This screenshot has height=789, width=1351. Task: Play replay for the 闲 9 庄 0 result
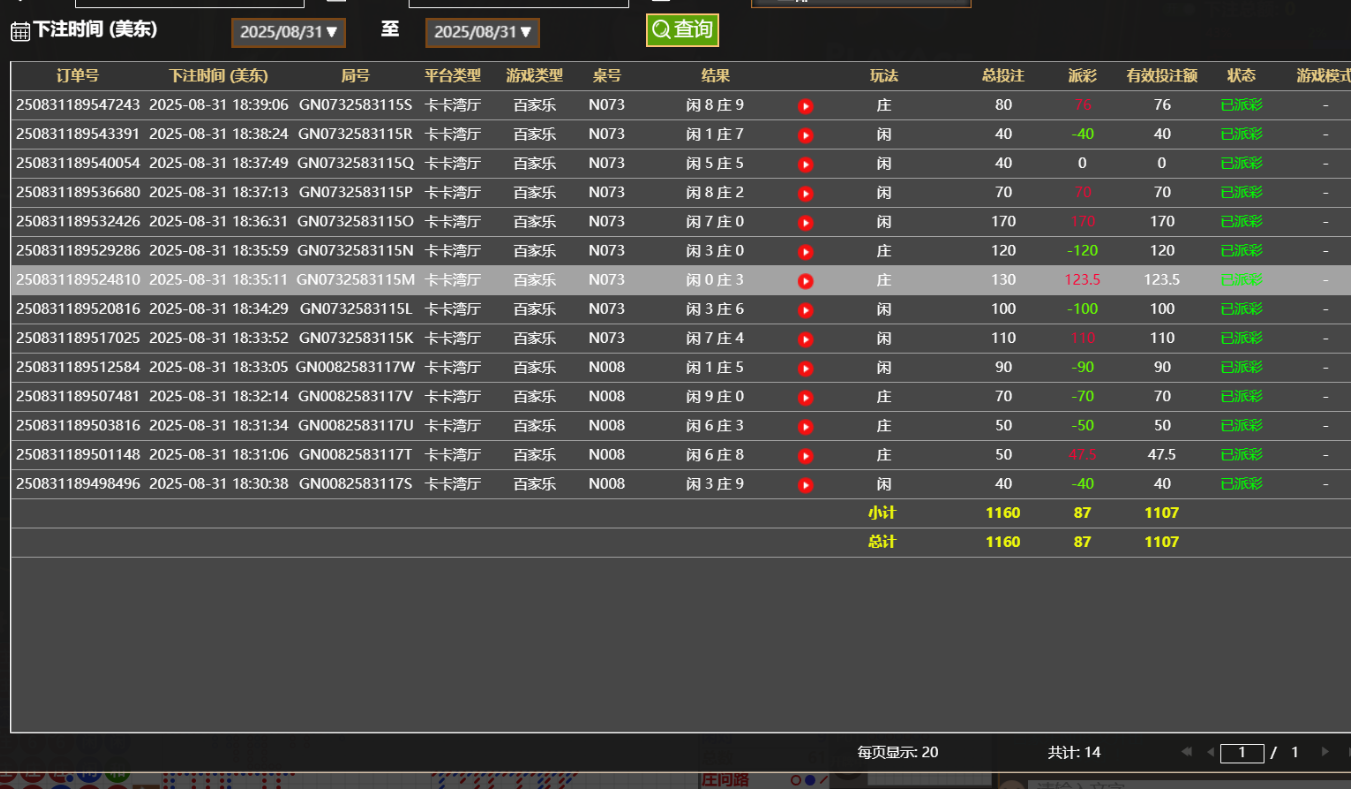coord(805,397)
